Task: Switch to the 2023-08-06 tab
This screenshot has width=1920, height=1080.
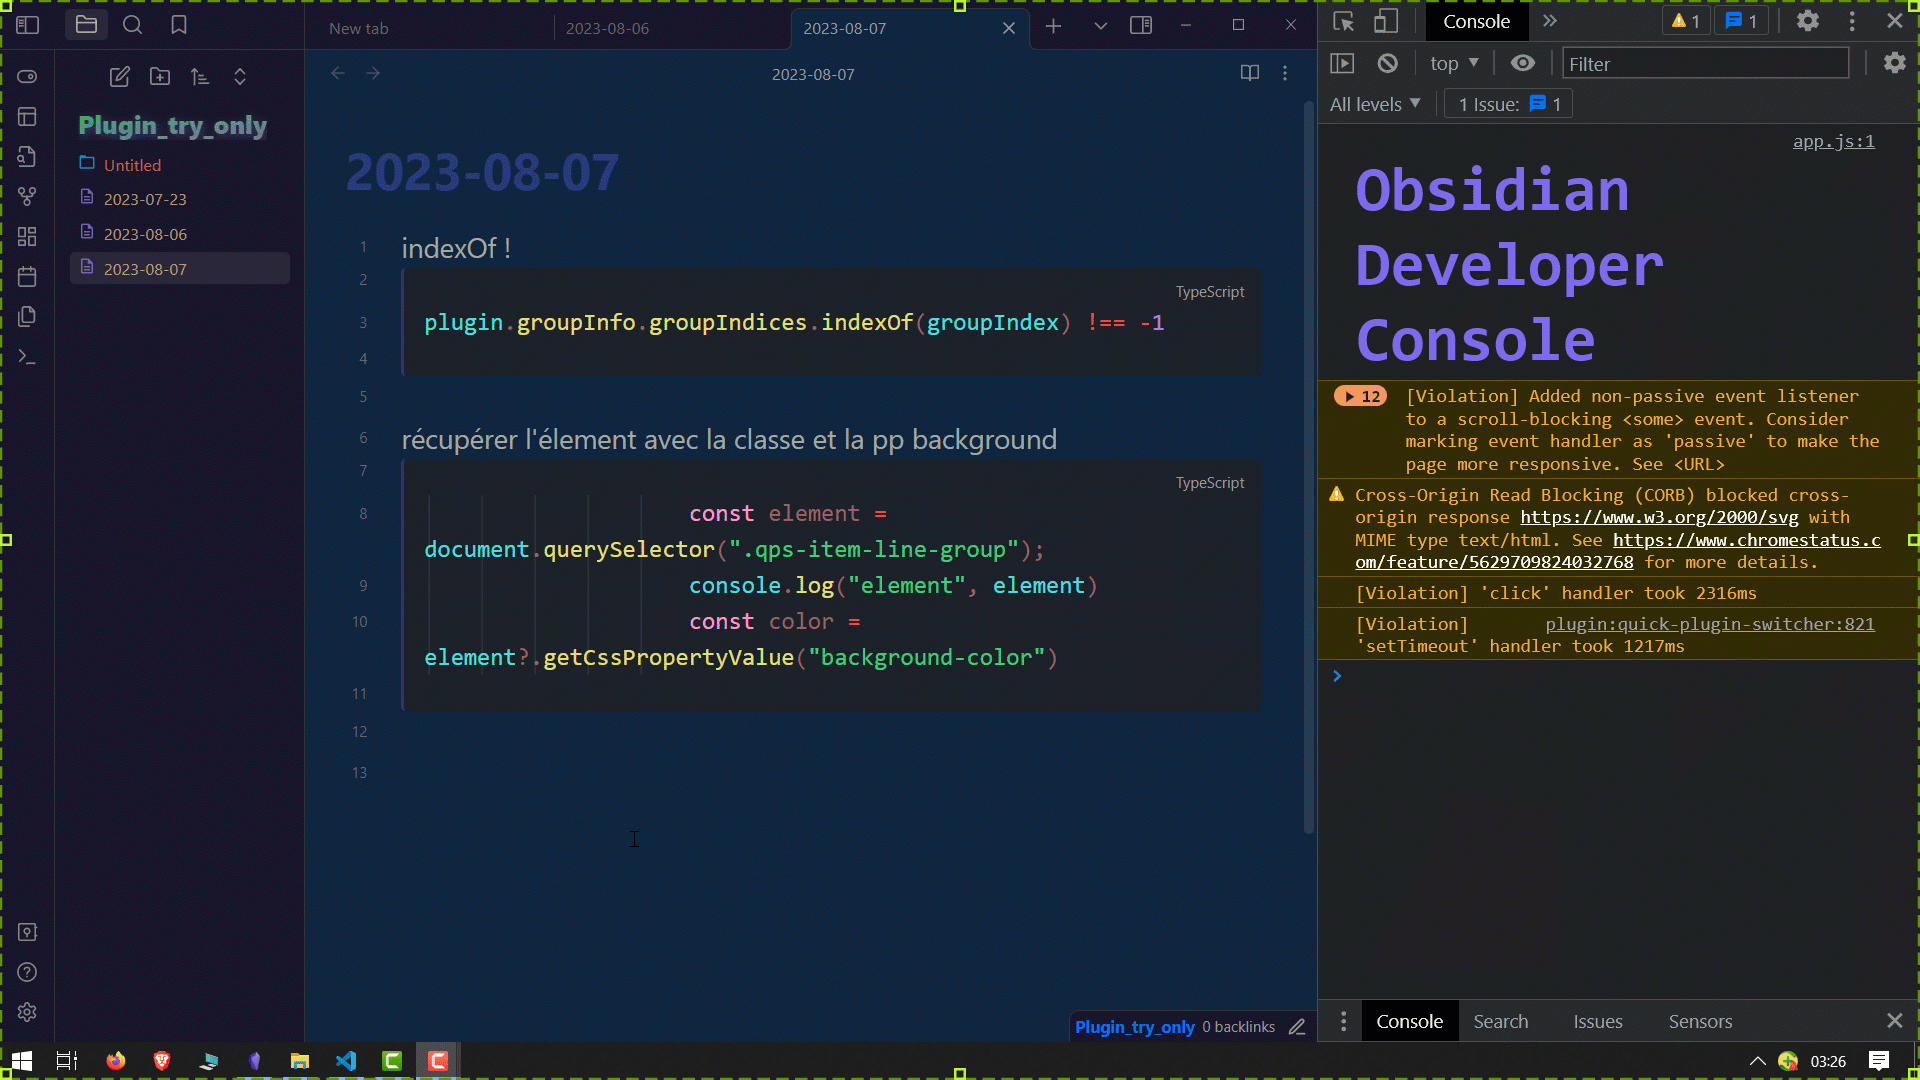Action: click(607, 28)
